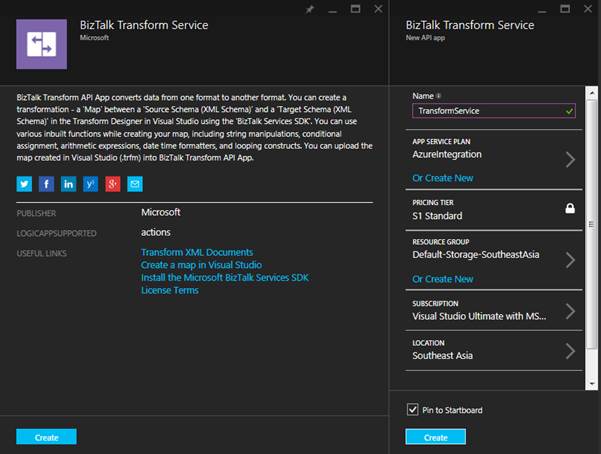
Task: Minimize the left BizTalk blade
Action: tap(332, 11)
